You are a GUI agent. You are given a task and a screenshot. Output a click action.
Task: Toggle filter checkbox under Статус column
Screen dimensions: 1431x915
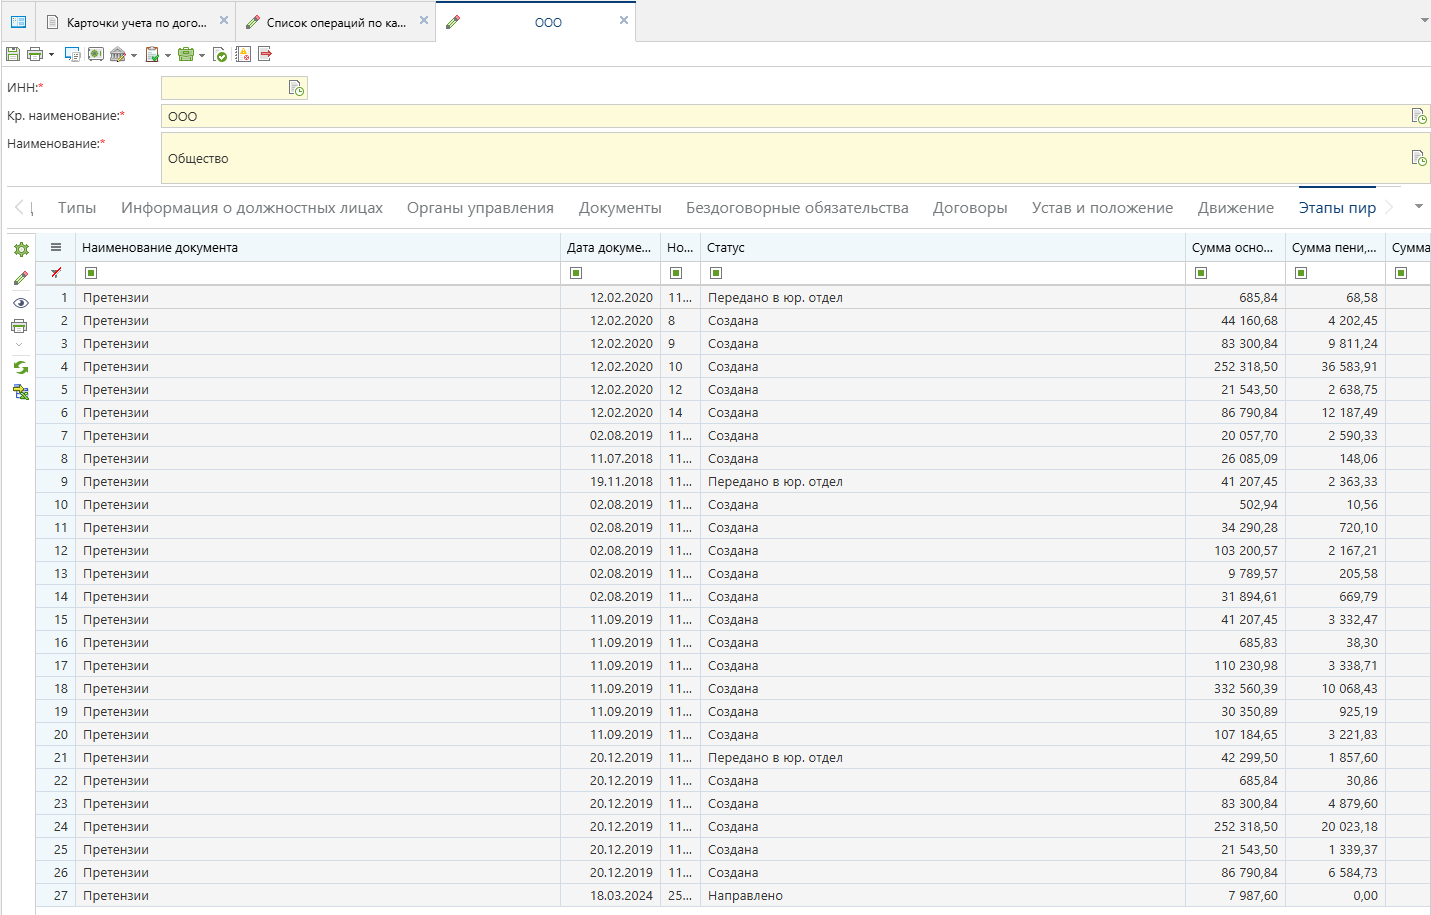(716, 273)
